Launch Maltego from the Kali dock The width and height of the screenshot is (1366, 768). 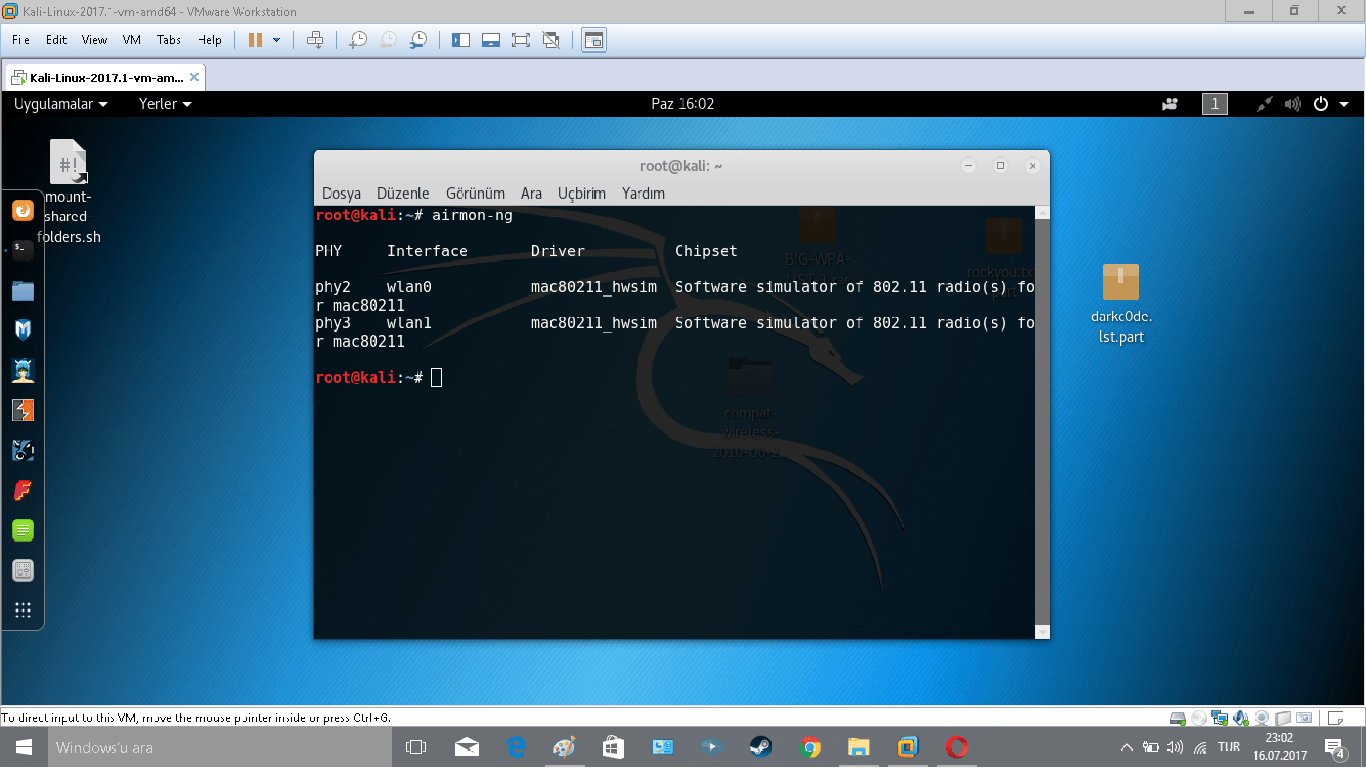tap(23, 450)
